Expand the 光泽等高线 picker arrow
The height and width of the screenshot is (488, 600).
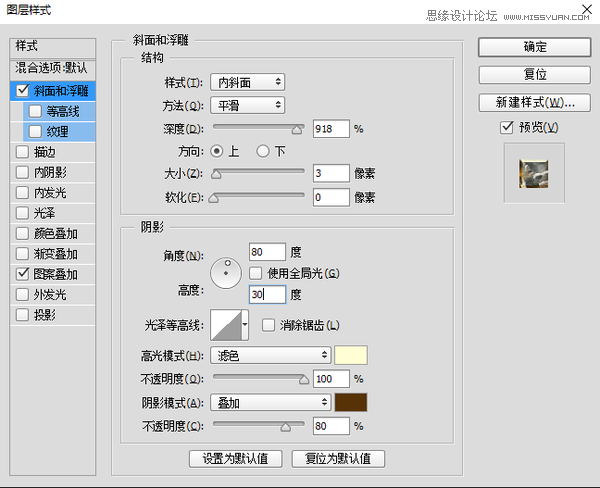click(x=245, y=325)
